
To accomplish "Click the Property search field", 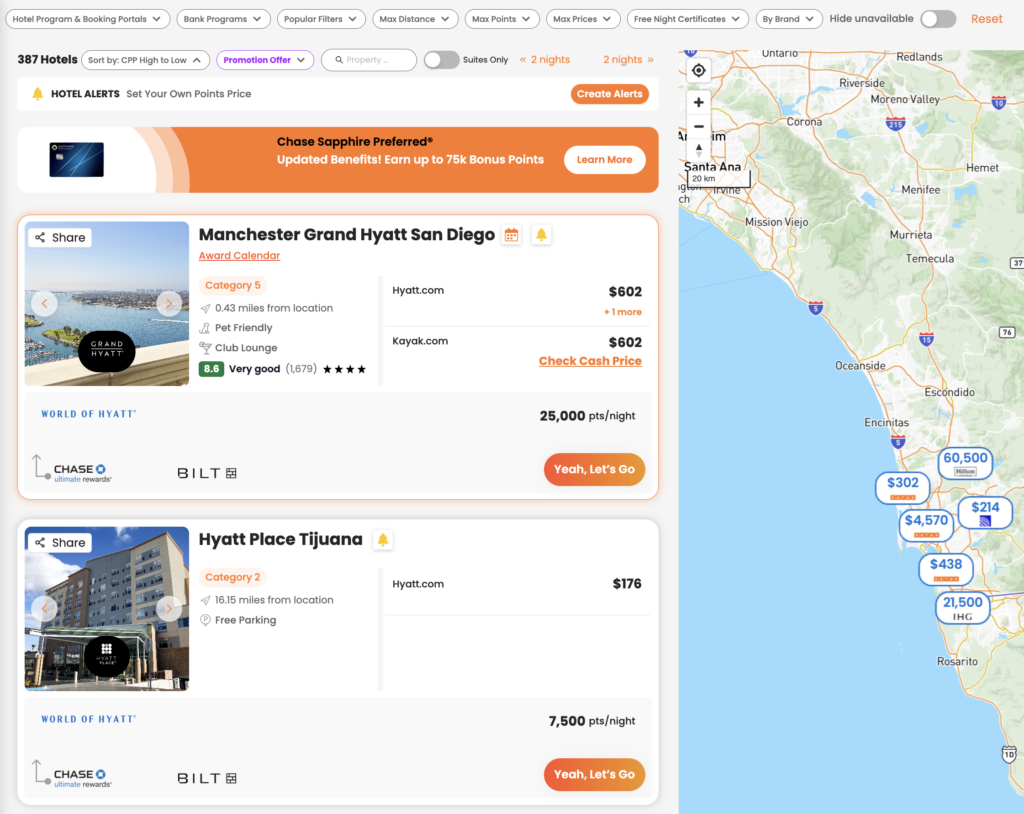I will 369,60.
